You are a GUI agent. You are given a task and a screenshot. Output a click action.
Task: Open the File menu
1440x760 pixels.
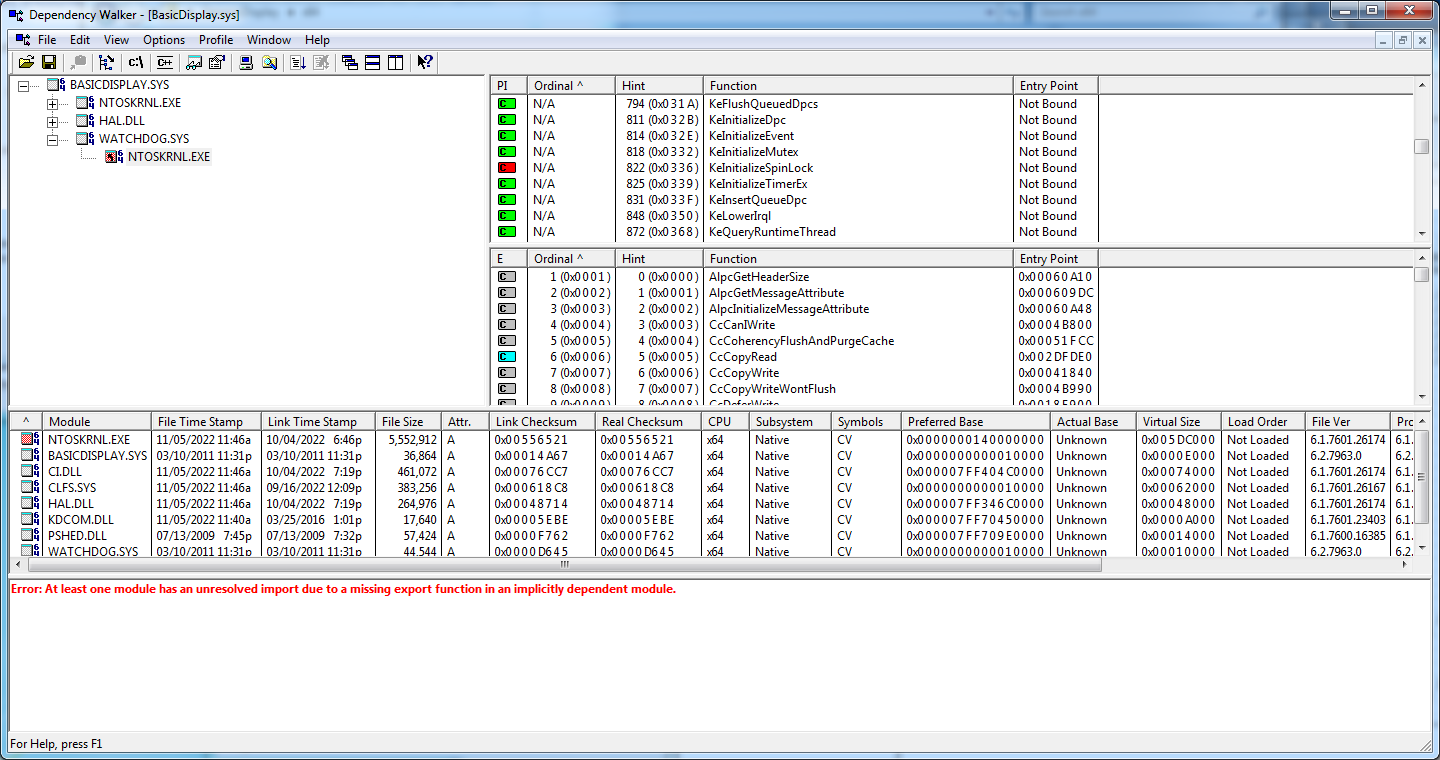(47, 40)
